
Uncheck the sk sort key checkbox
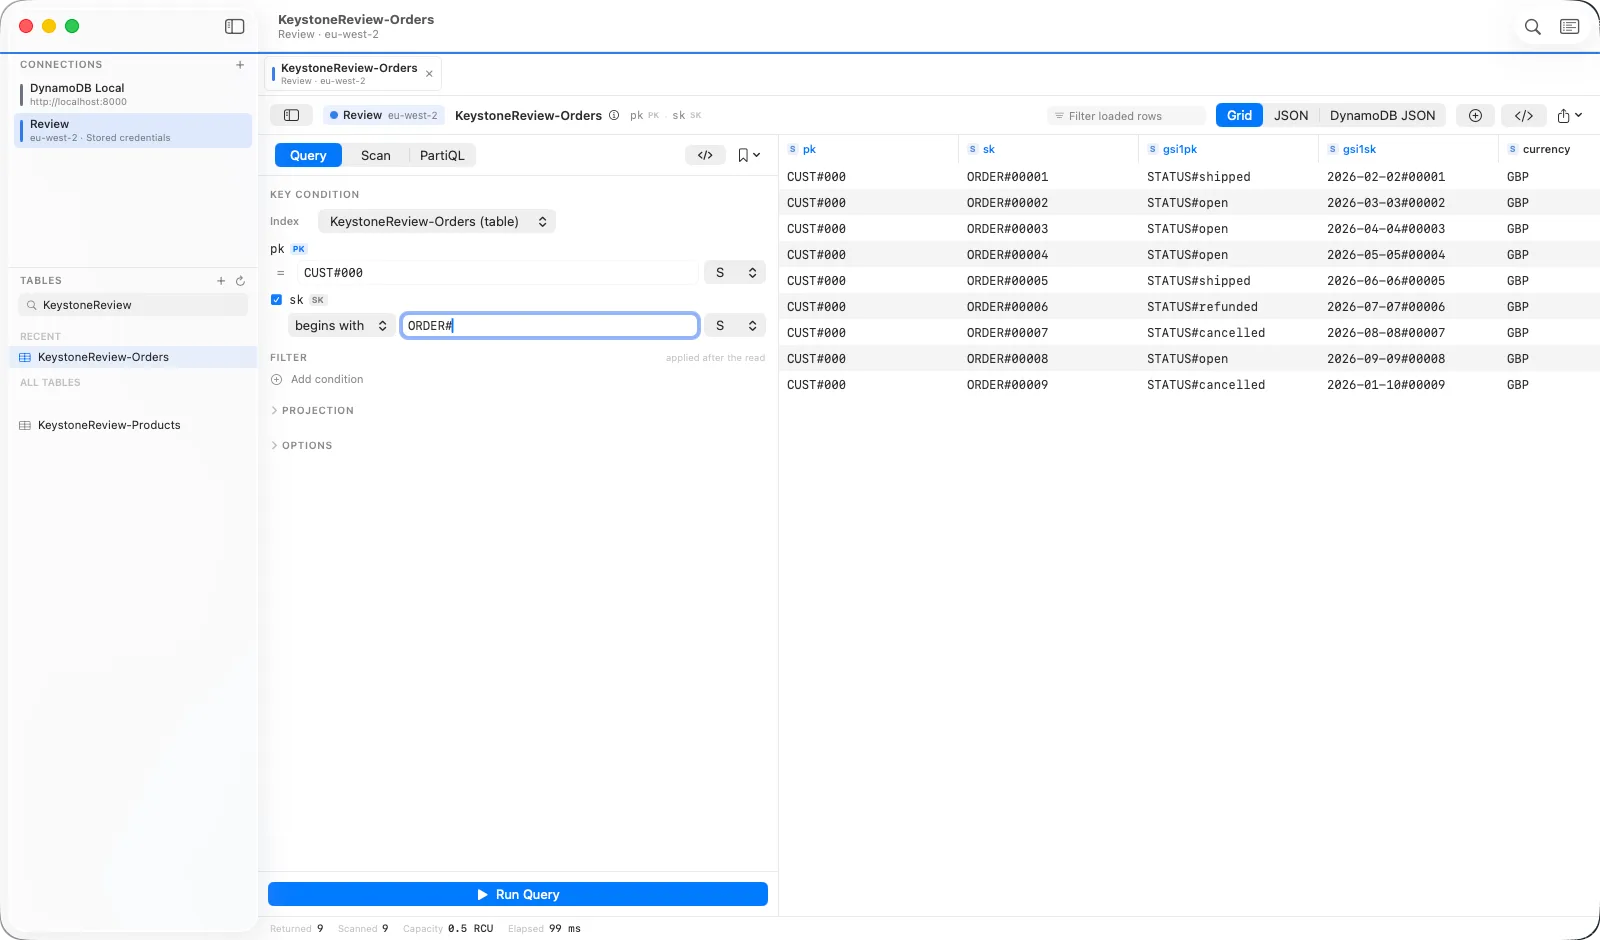pyautogui.click(x=276, y=300)
